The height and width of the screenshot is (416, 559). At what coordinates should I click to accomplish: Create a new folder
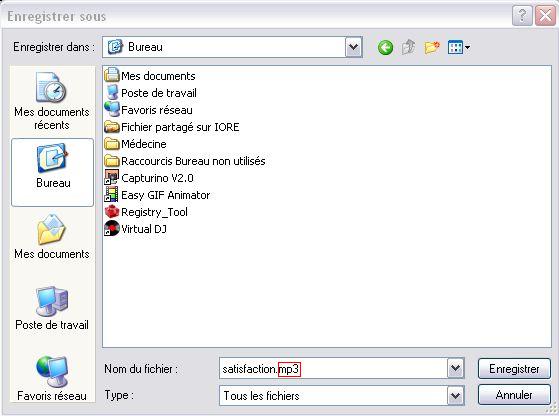pyautogui.click(x=432, y=47)
